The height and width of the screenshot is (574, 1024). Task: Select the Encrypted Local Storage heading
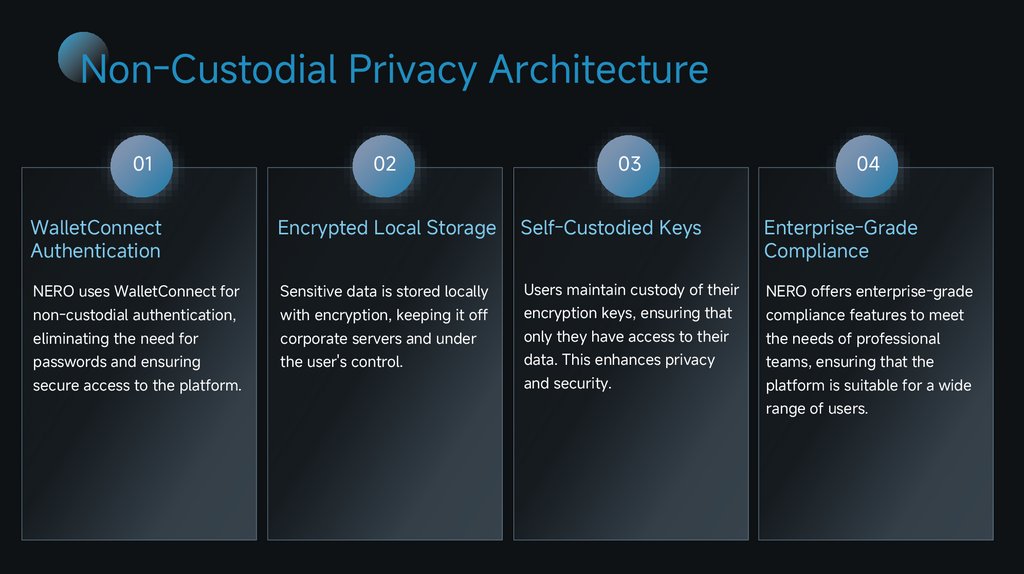click(387, 228)
